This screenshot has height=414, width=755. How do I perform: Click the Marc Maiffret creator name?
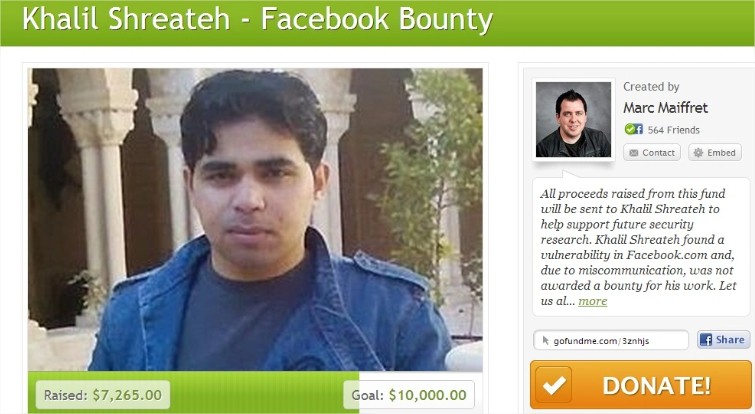pos(665,108)
